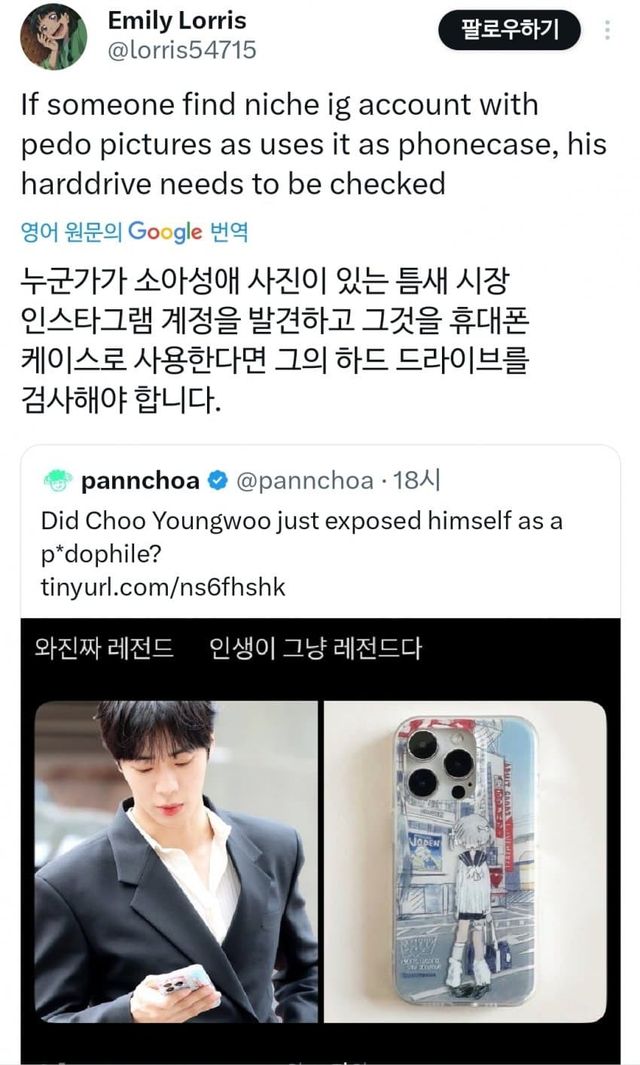
Task: Click the Emily Lorris display name
Action: (177, 20)
